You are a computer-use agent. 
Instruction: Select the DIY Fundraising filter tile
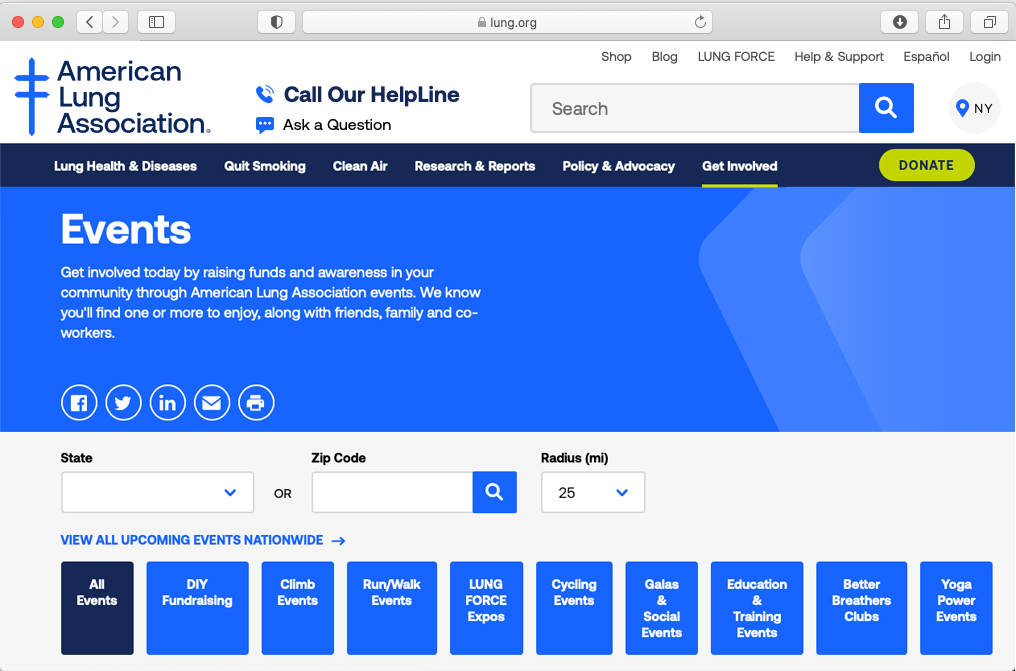click(x=197, y=608)
